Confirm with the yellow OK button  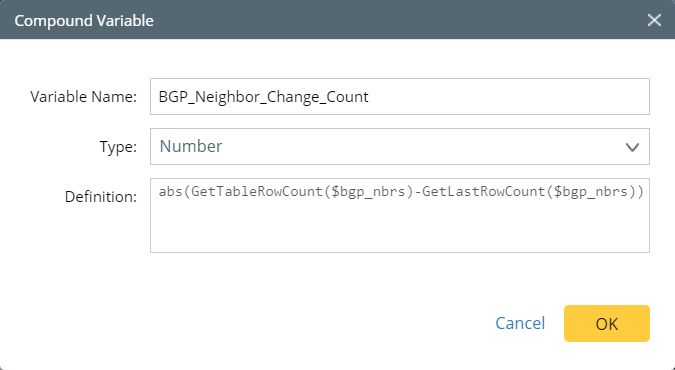[607, 323]
